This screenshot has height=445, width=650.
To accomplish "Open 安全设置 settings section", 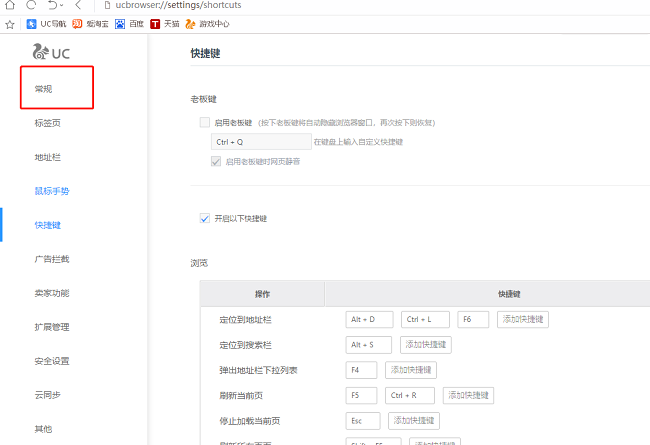I will click(52, 361).
